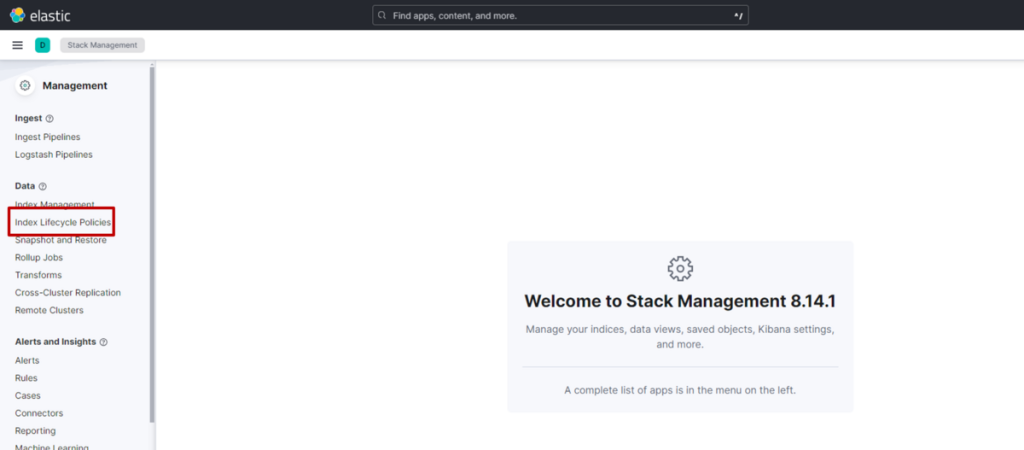Click the Management gear icon in sidebar
The image size is (1024, 450).
[x=25, y=86]
